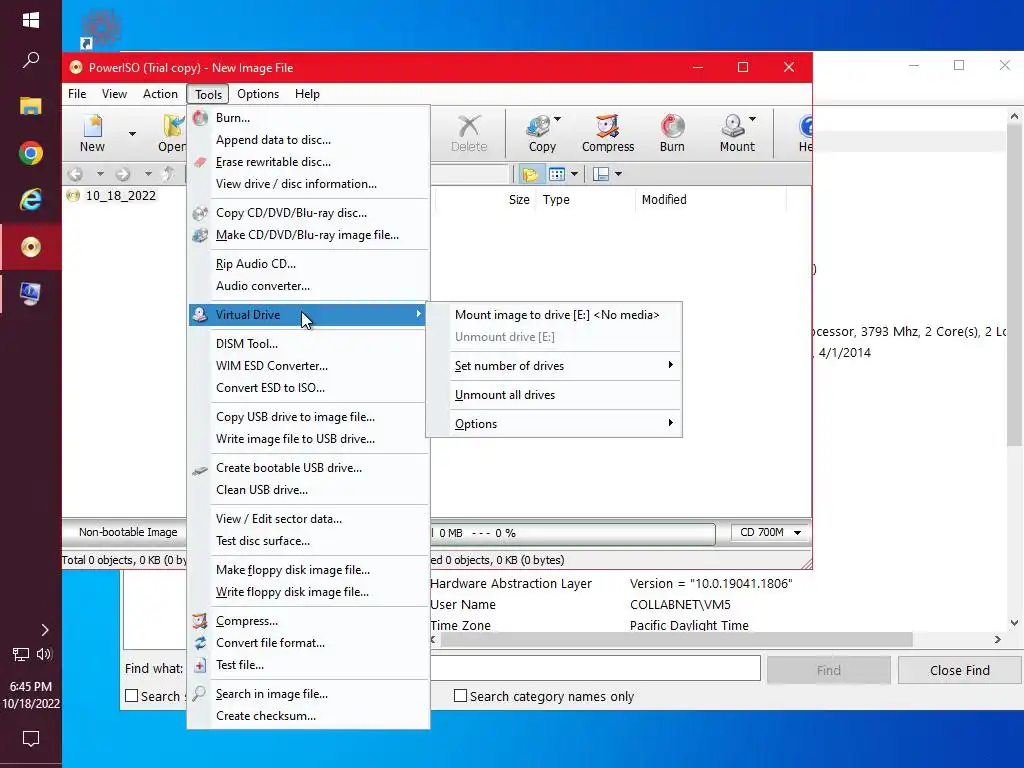The height and width of the screenshot is (768, 1024).
Task: Choose Erase rewritable disc...
Action: click(308, 162)
